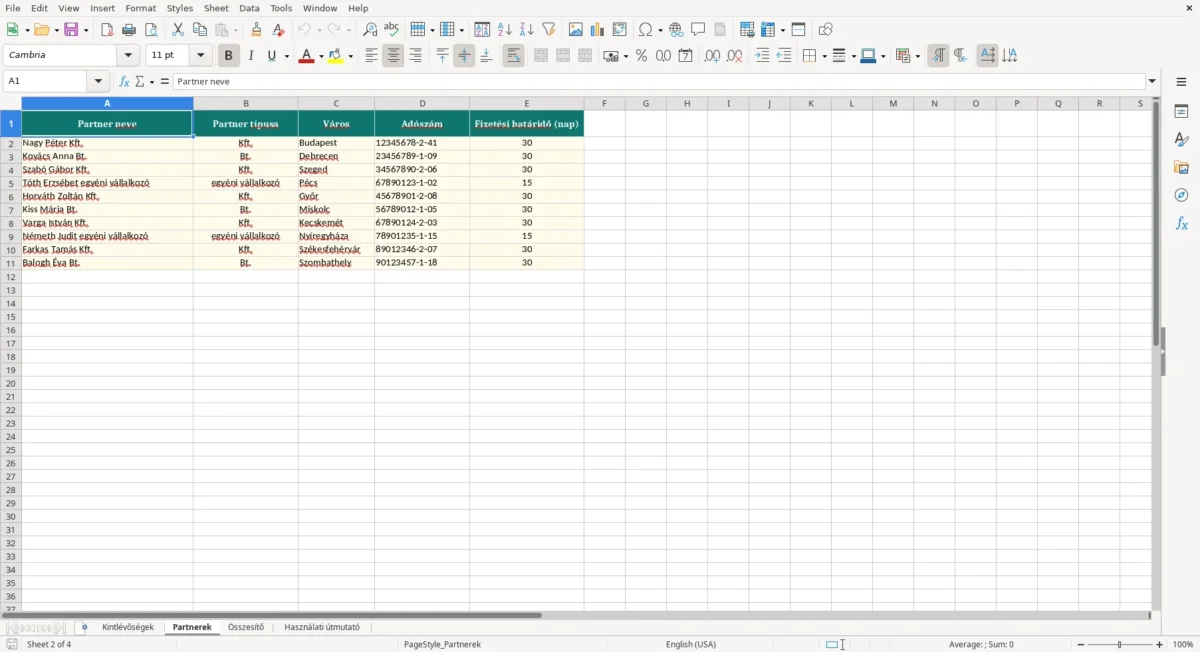Image resolution: width=1200 pixels, height=652 pixels.
Task: Open the File menu
Action: [13, 8]
